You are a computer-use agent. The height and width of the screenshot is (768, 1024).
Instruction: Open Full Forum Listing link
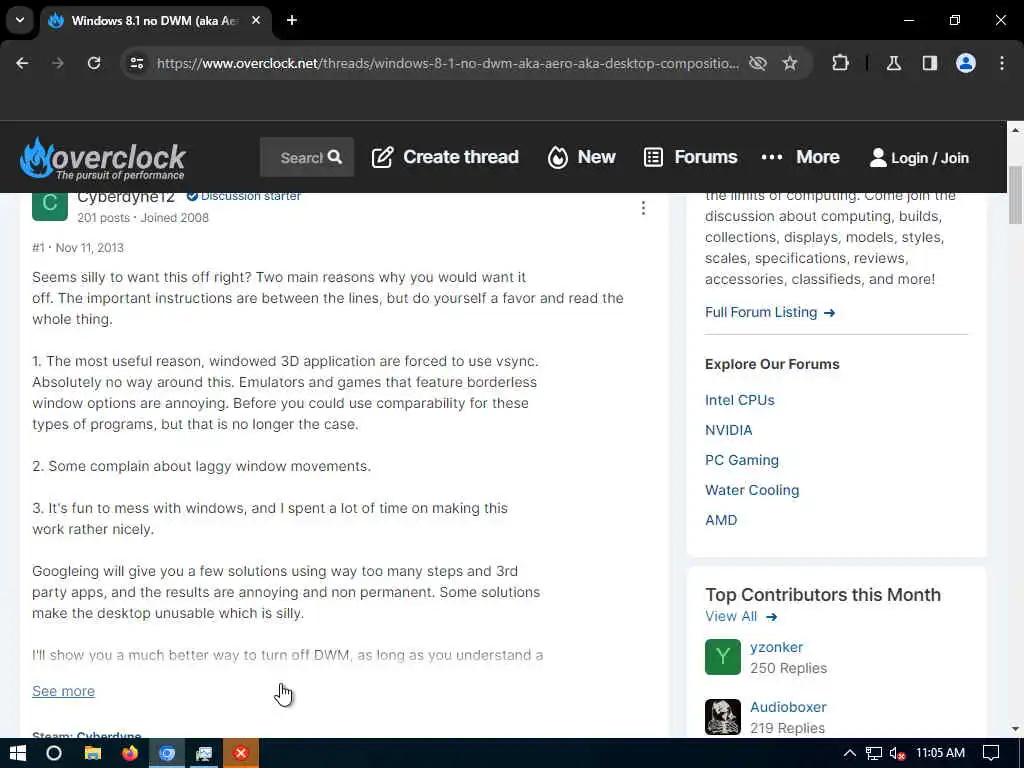click(770, 312)
